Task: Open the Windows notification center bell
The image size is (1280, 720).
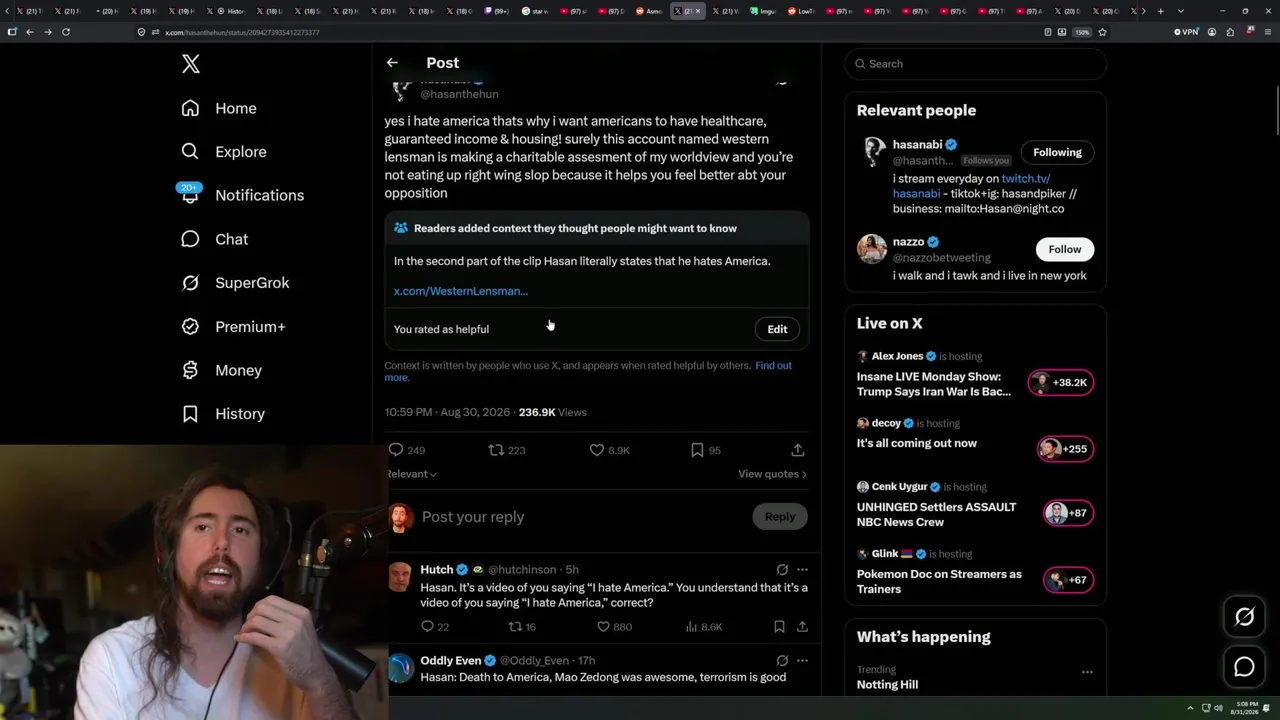Action: (x=1266, y=708)
